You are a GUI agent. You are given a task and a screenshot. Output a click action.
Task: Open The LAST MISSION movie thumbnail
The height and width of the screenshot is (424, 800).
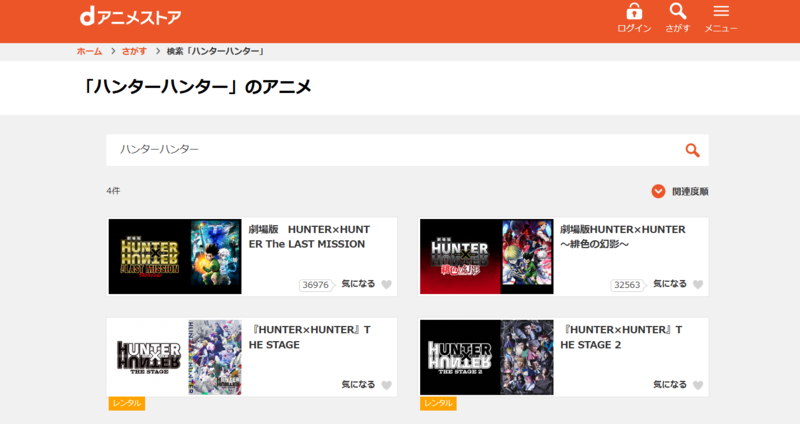click(175, 256)
